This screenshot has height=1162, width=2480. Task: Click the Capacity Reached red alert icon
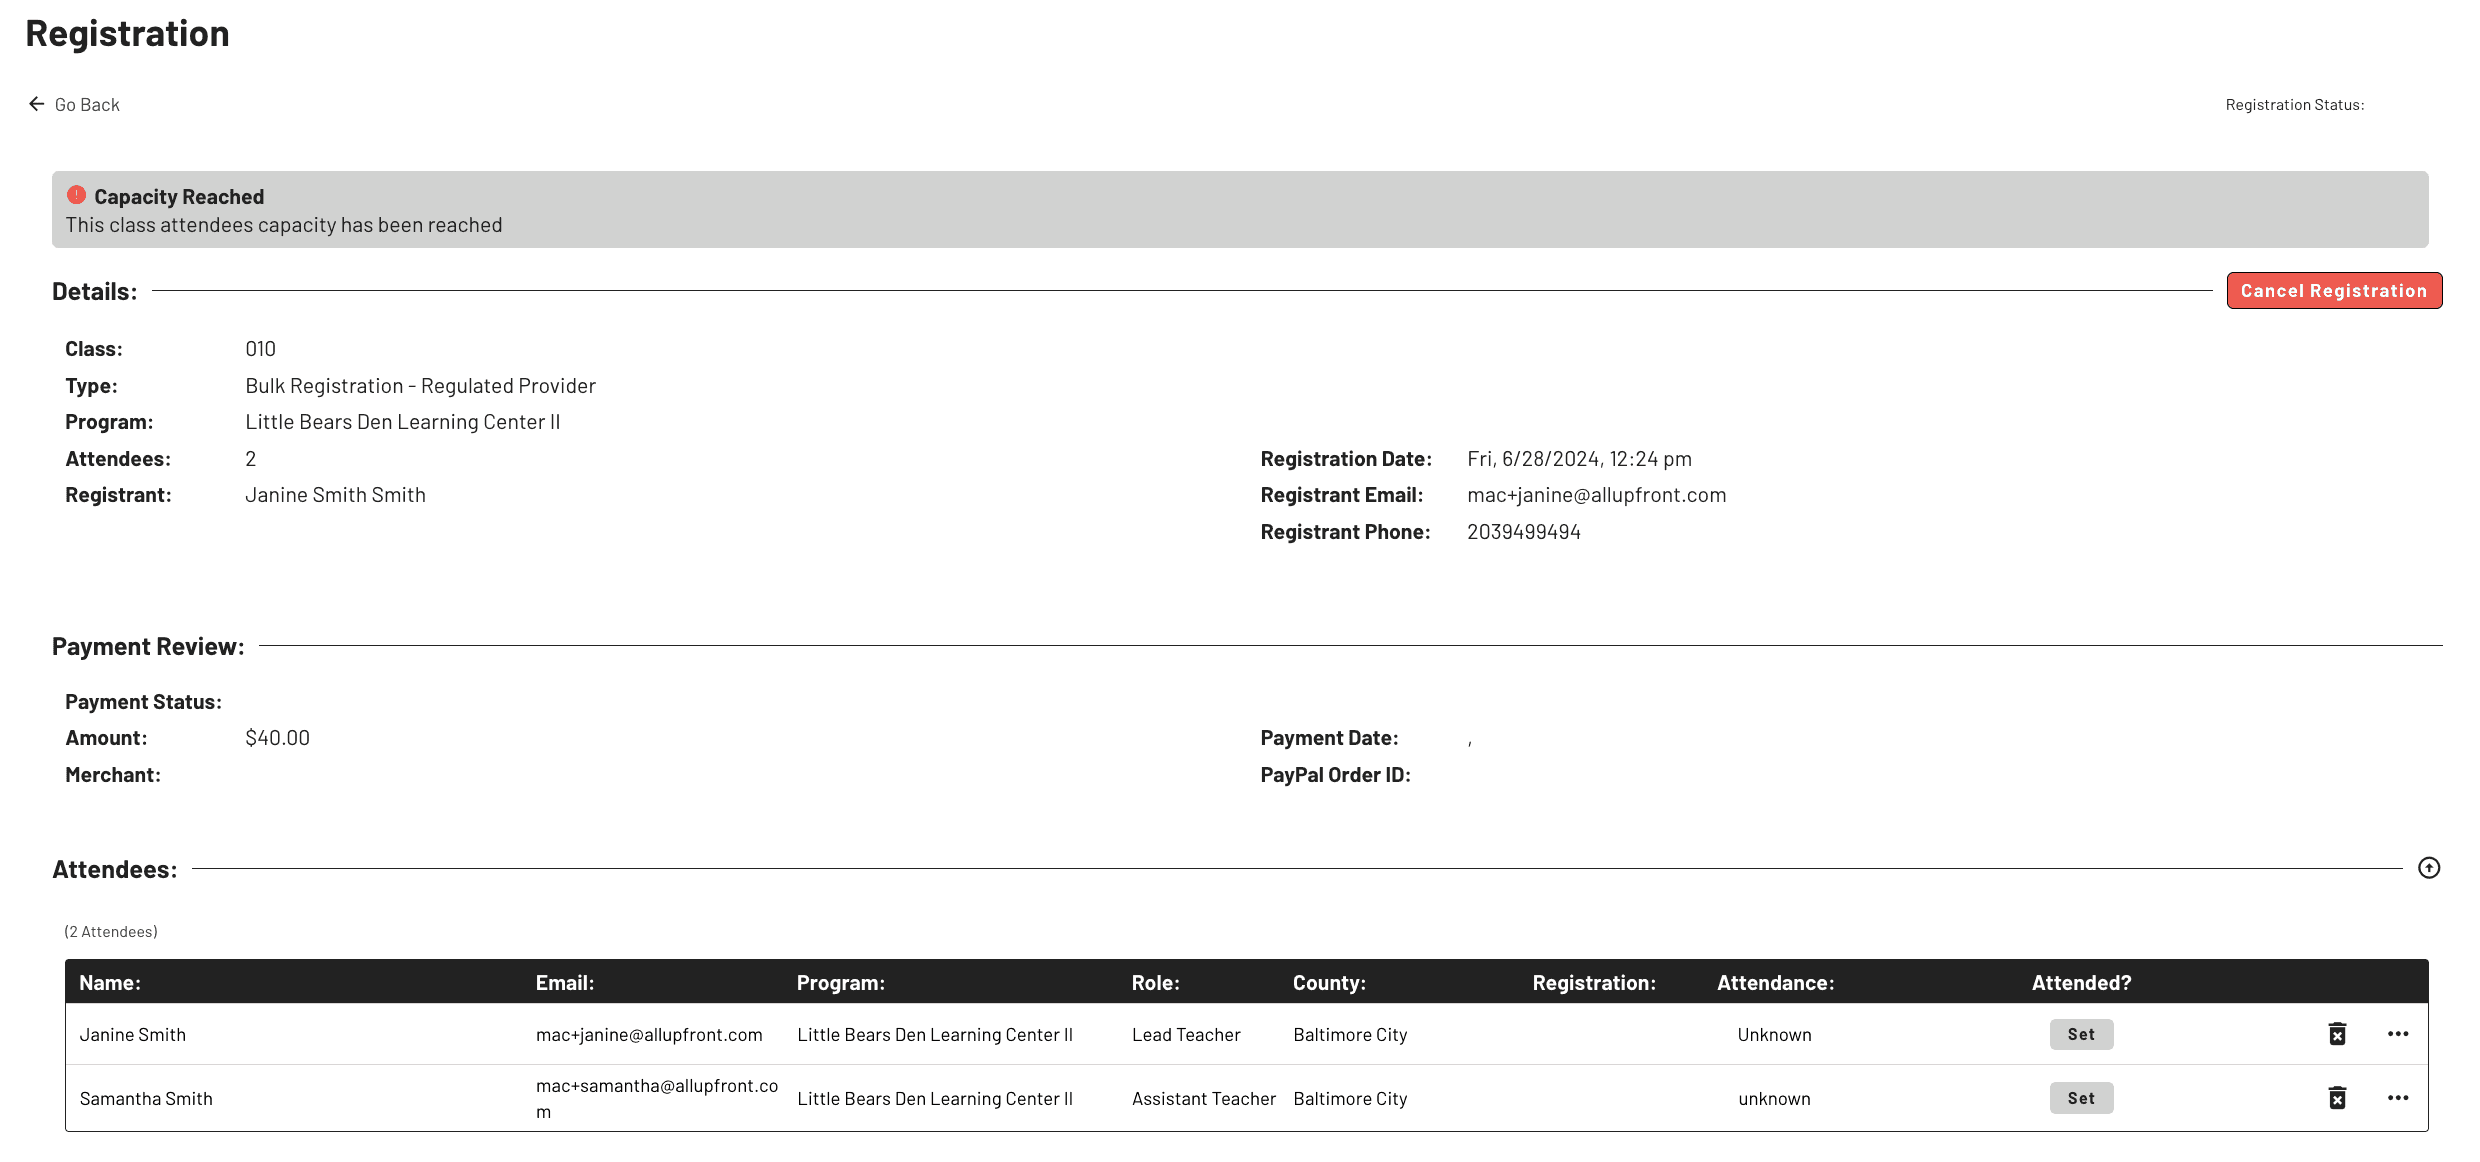click(x=76, y=195)
